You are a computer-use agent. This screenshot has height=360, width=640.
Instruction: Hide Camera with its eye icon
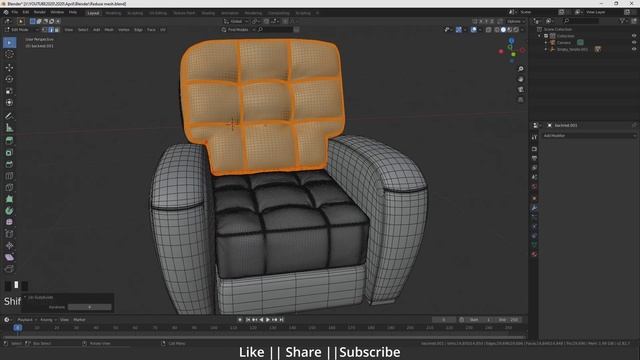coord(634,42)
